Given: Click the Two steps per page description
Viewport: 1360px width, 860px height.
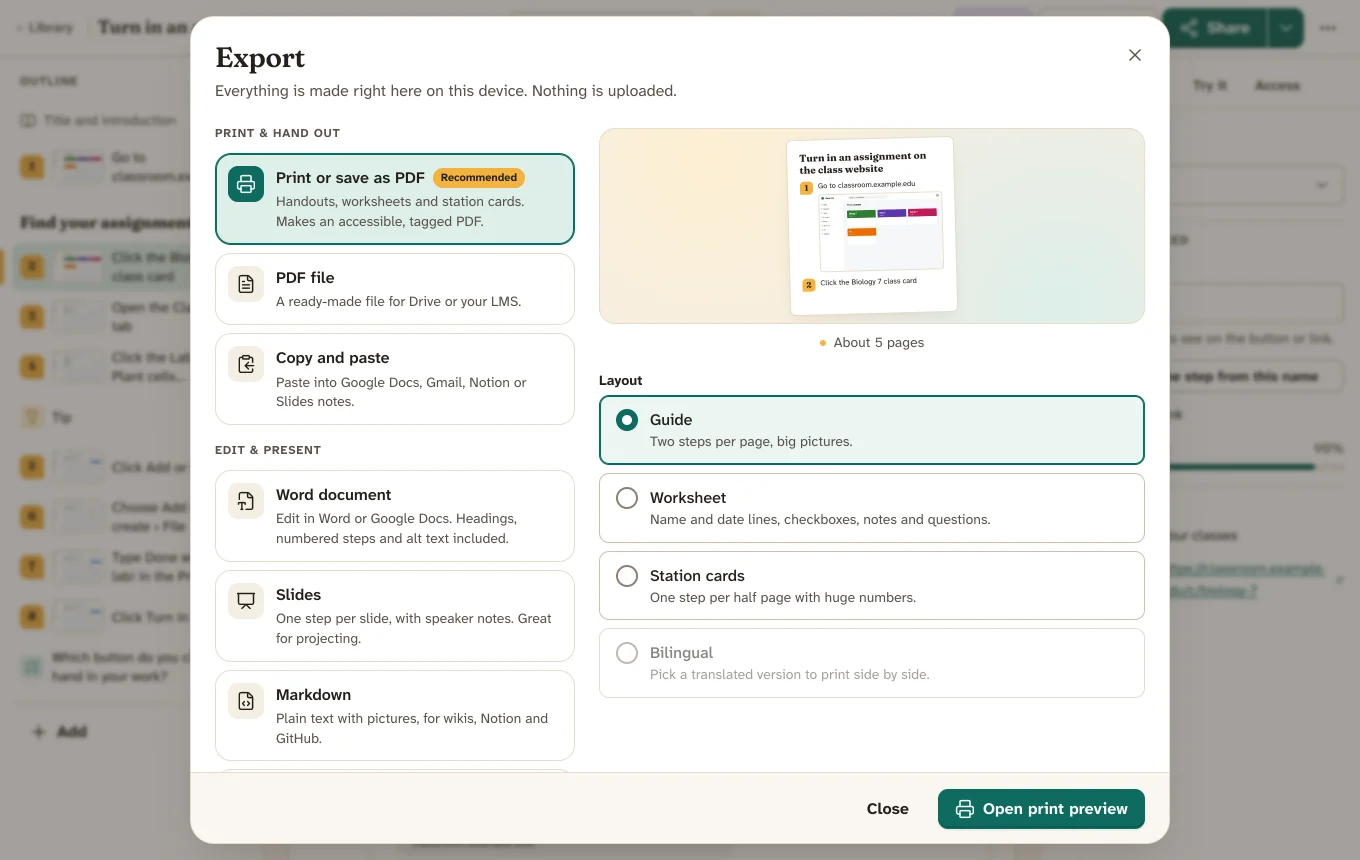Looking at the screenshot, I should click(751, 442).
